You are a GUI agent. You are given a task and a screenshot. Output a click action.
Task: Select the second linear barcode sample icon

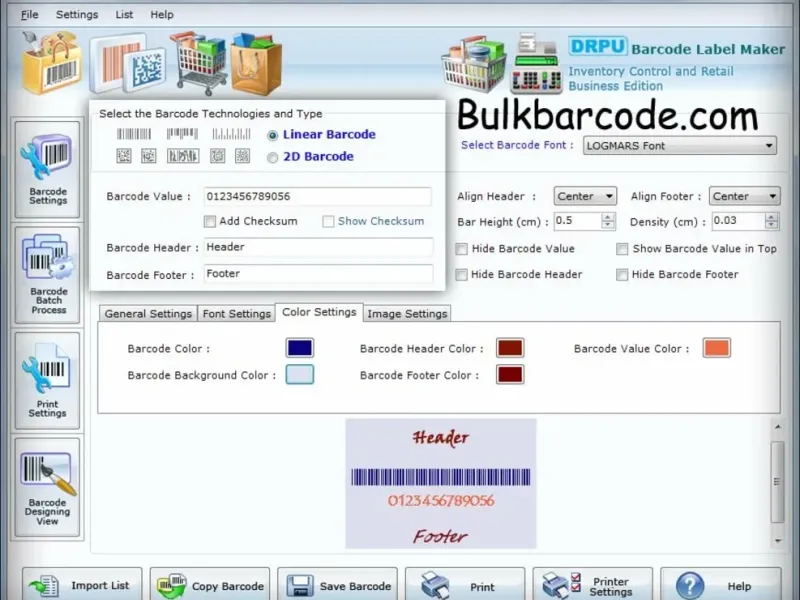(x=182, y=134)
